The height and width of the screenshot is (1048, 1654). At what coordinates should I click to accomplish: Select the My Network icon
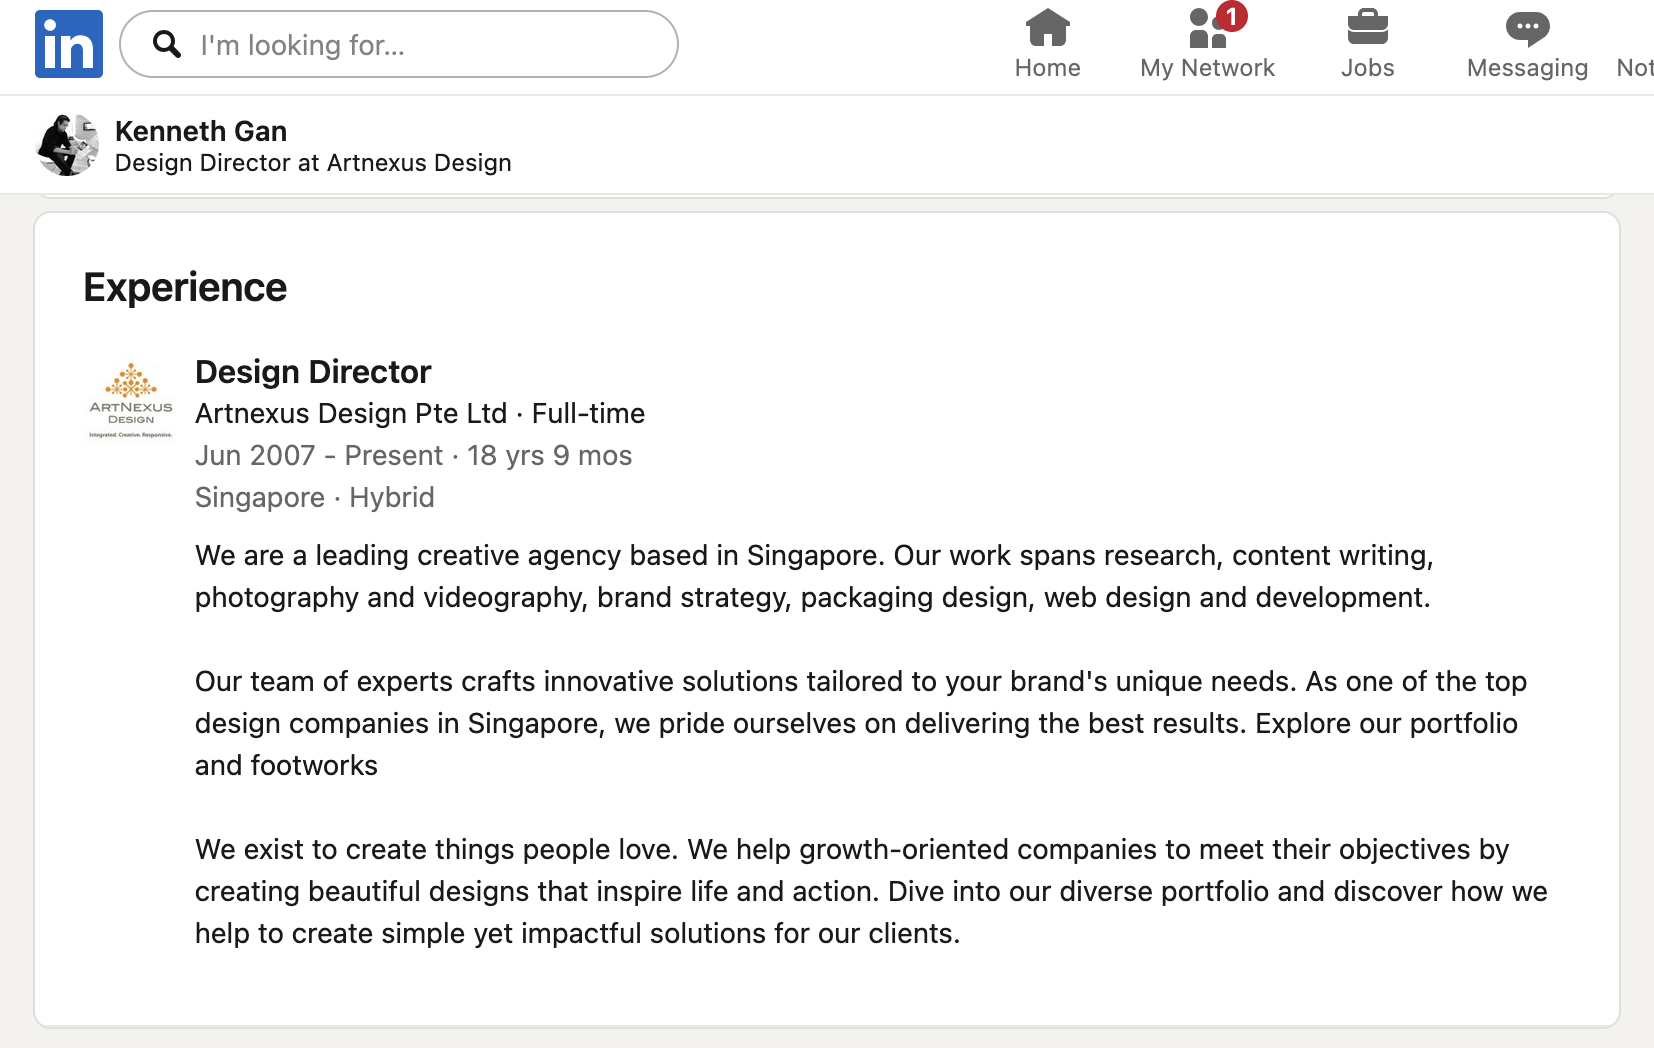pos(1207,30)
